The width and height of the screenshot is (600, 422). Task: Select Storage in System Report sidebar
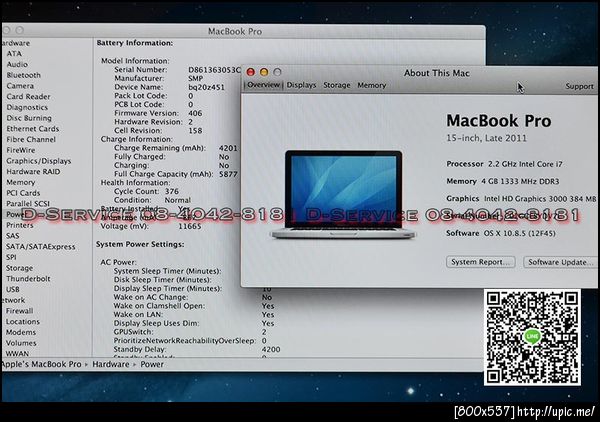[x=19, y=268]
